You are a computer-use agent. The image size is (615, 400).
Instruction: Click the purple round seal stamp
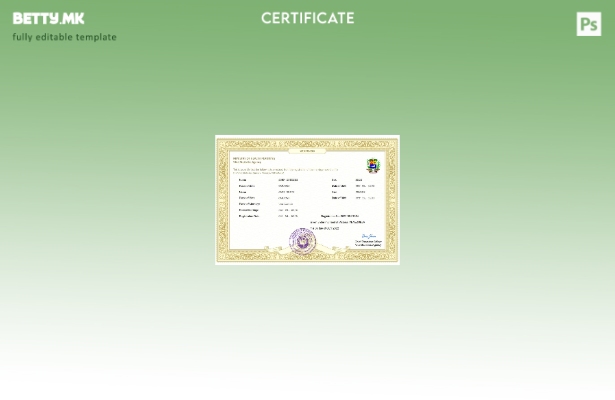click(x=302, y=240)
